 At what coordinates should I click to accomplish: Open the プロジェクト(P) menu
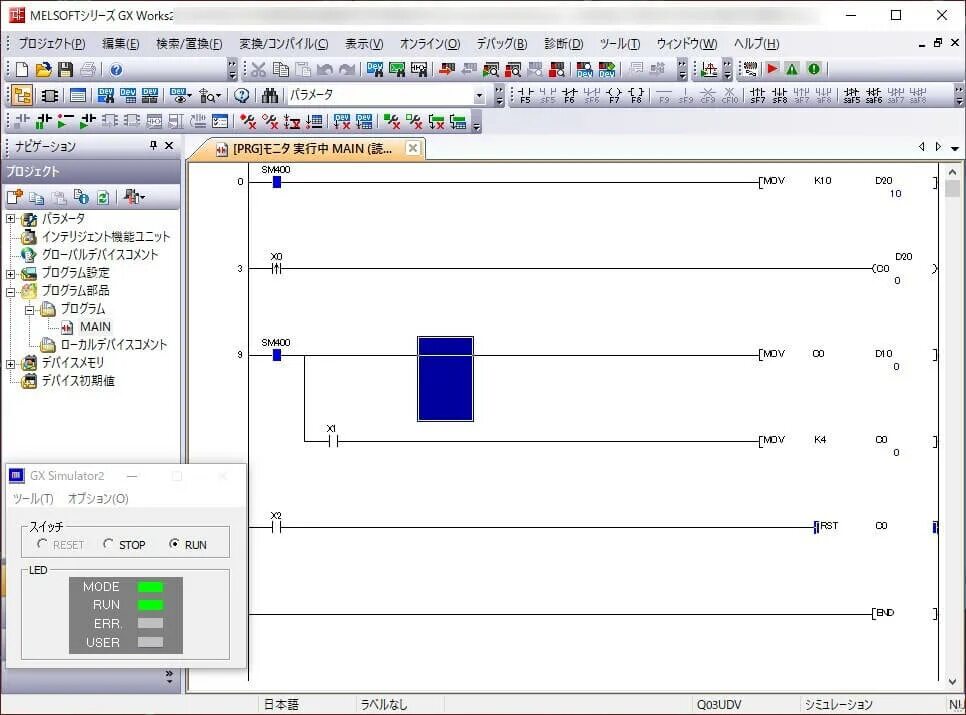coord(52,44)
